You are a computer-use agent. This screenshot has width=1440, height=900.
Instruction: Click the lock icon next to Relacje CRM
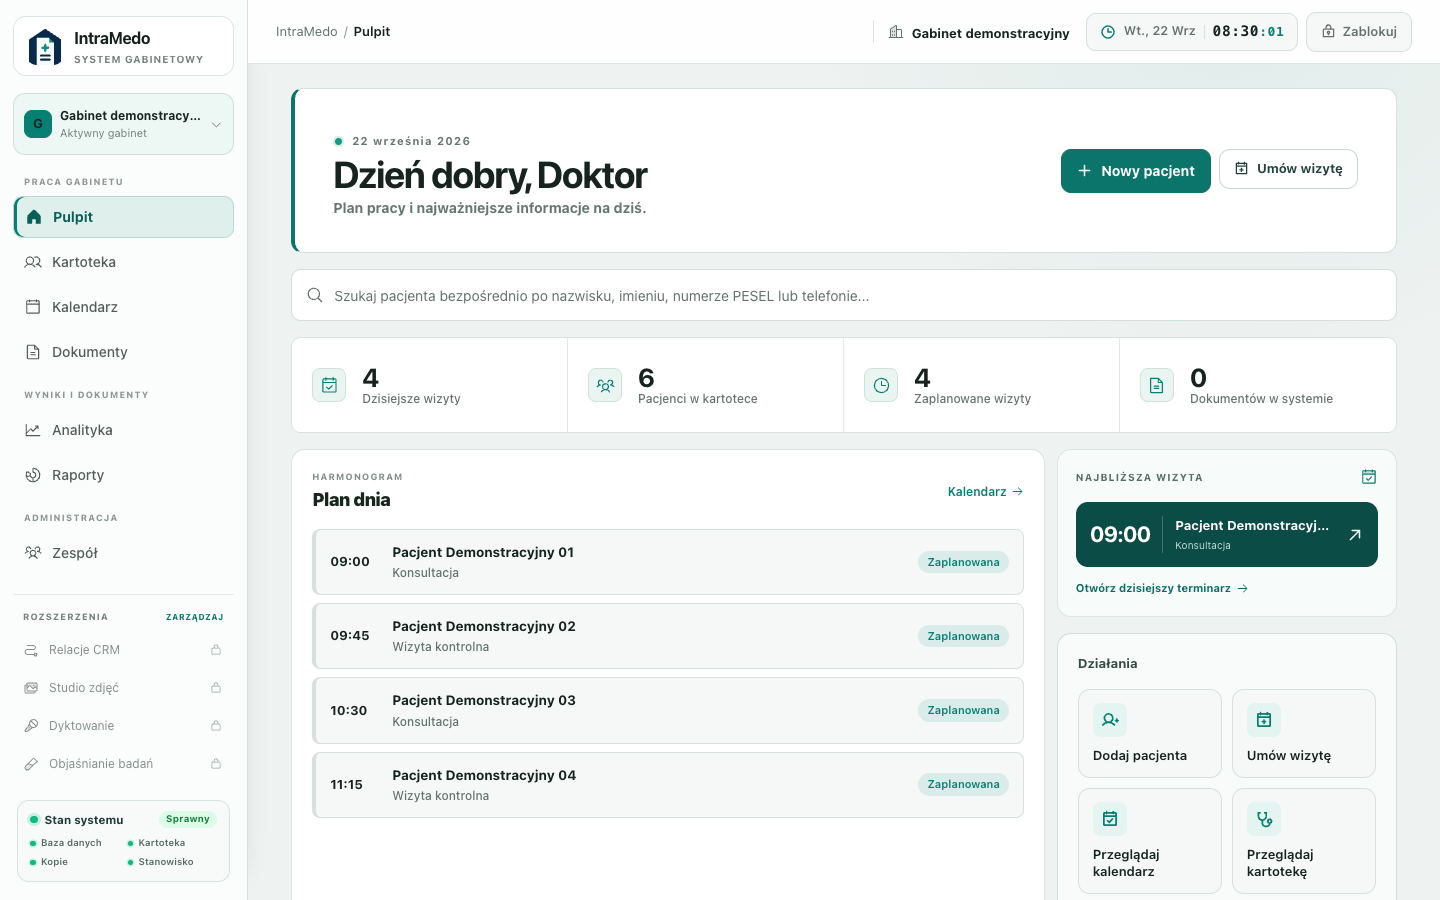(x=216, y=650)
